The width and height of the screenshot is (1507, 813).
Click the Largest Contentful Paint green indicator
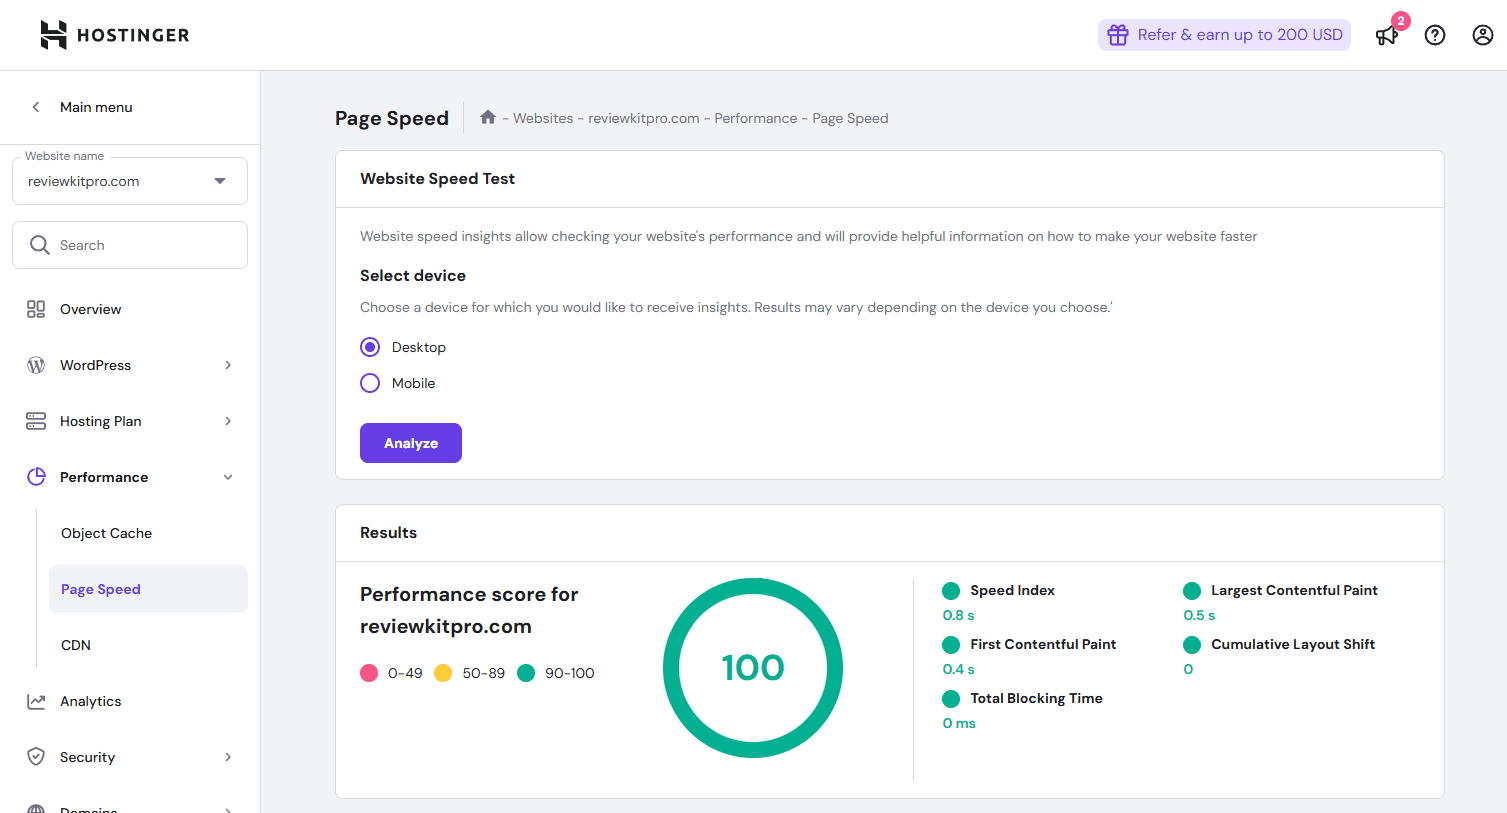1192,591
